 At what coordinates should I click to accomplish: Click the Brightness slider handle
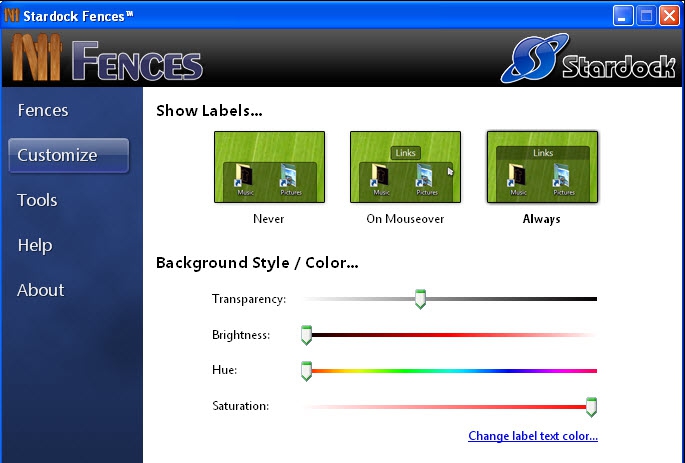pyautogui.click(x=306, y=335)
